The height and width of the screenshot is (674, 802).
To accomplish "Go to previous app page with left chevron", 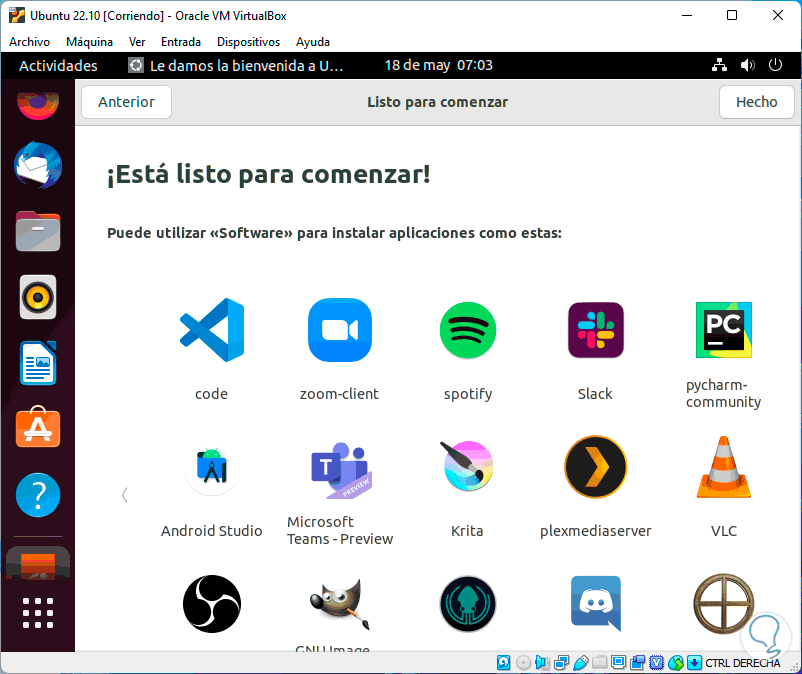I will [x=124, y=495].
